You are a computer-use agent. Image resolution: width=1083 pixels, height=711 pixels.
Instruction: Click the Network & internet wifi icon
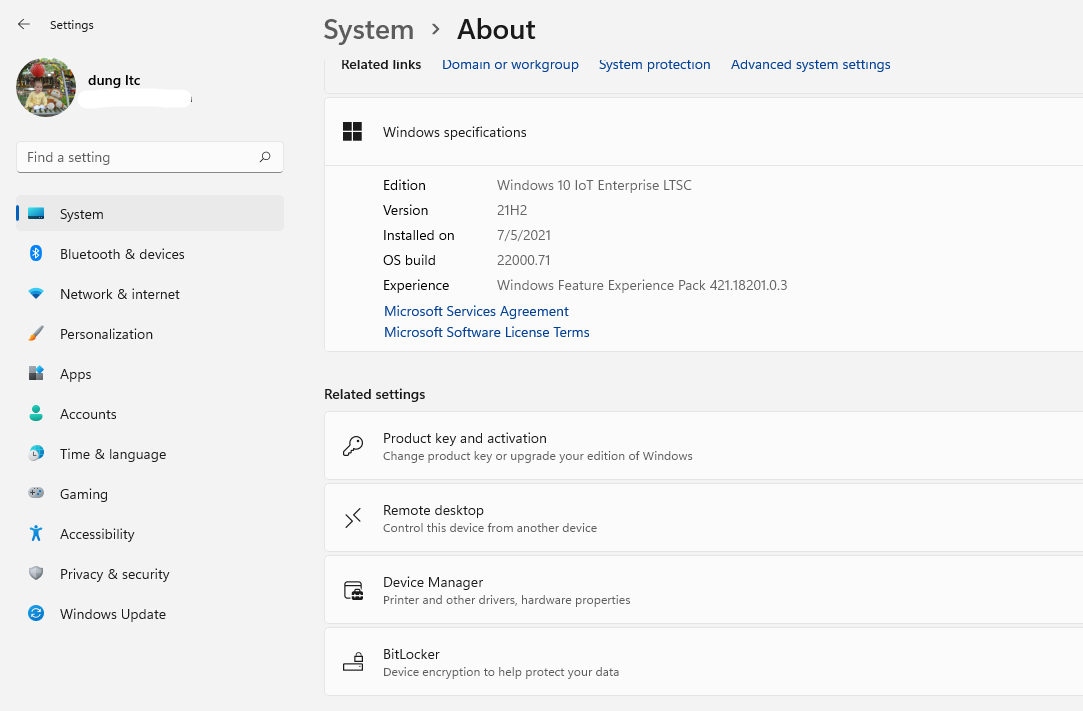coord(36,294)
